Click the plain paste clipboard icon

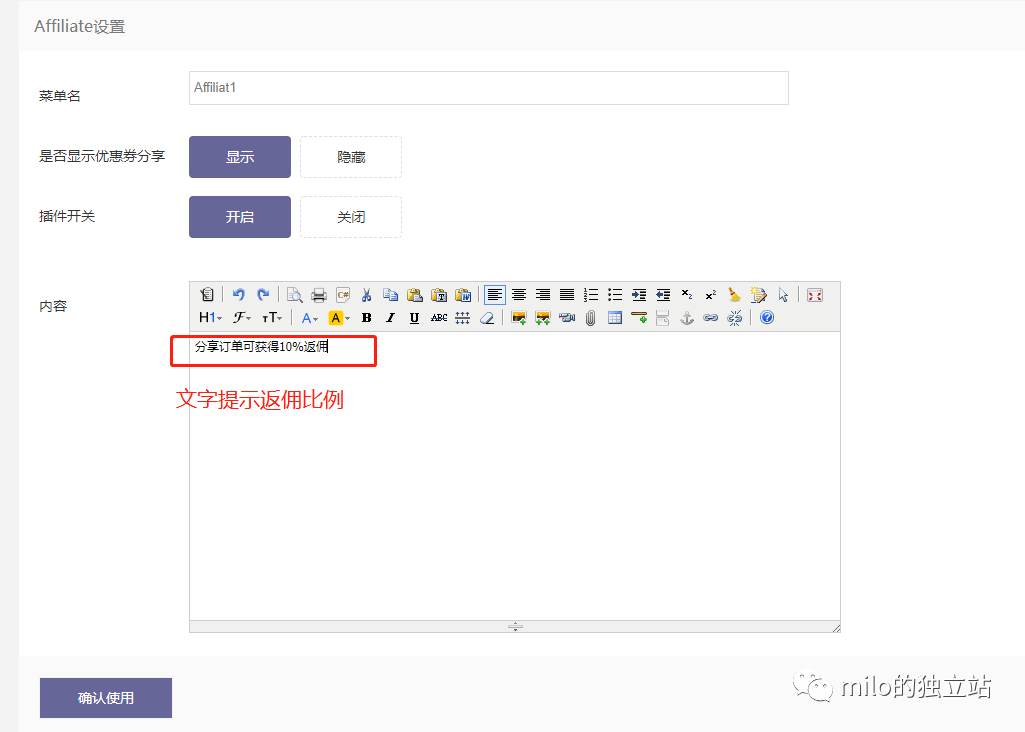tap(414, 295)
